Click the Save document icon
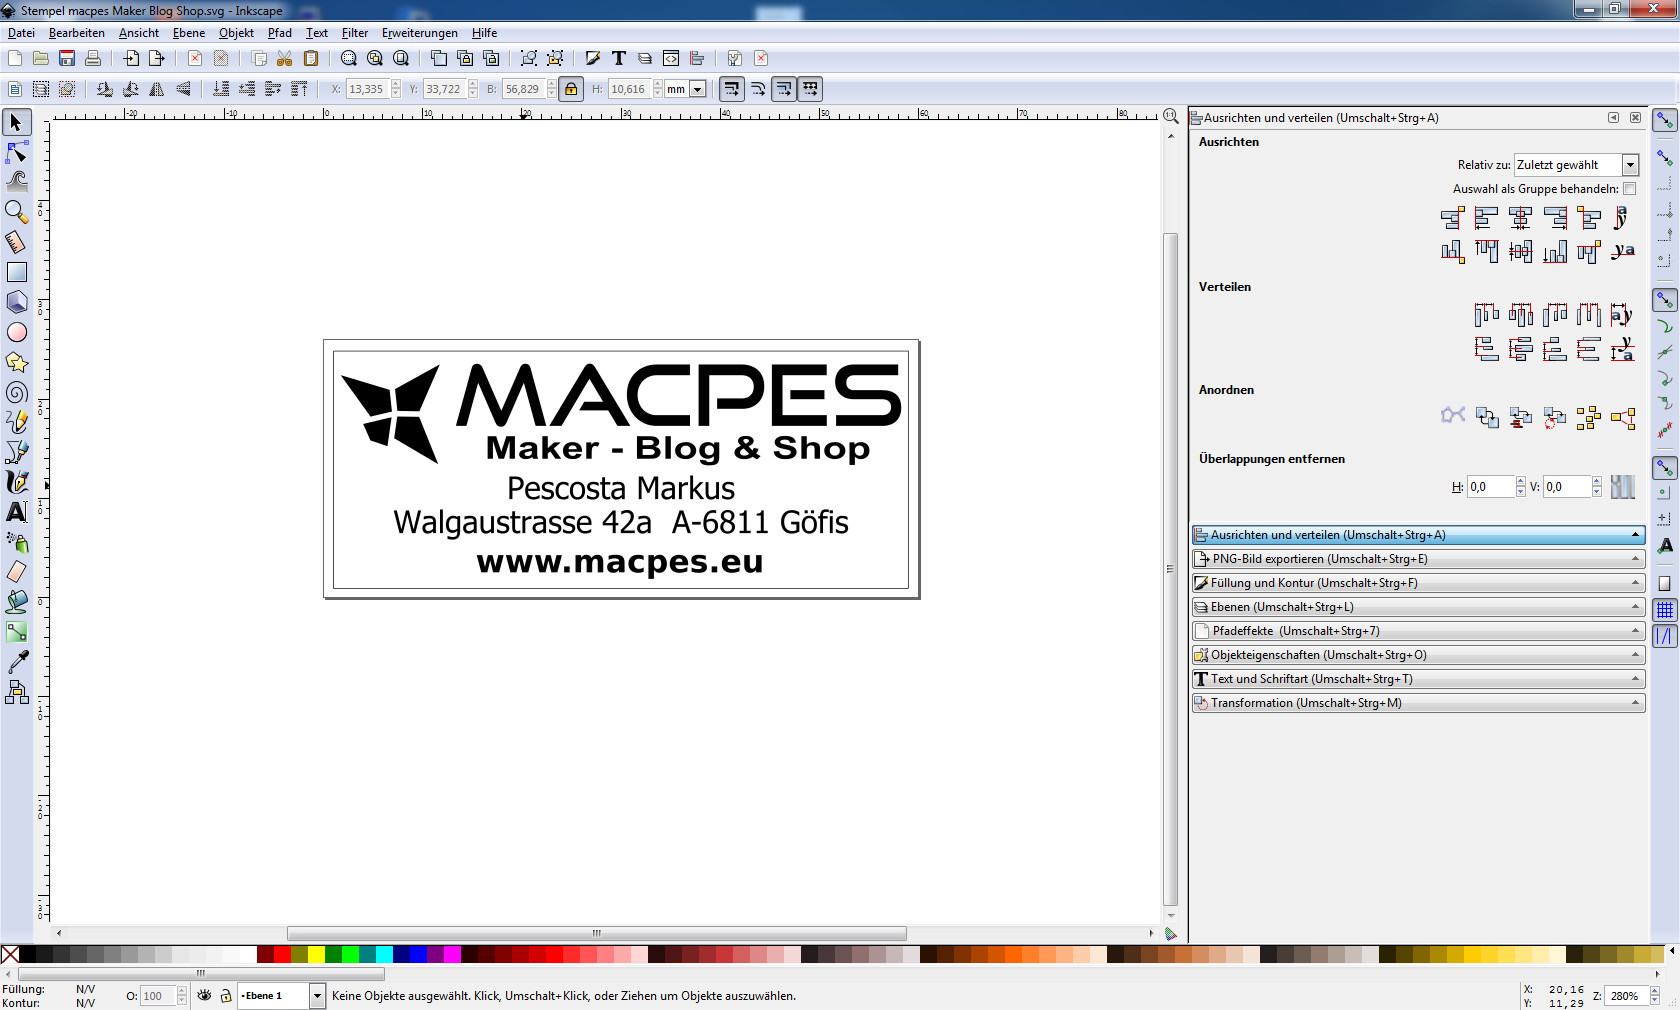The width and height of the screenshot is (1680, 1010). pos(67,58)
